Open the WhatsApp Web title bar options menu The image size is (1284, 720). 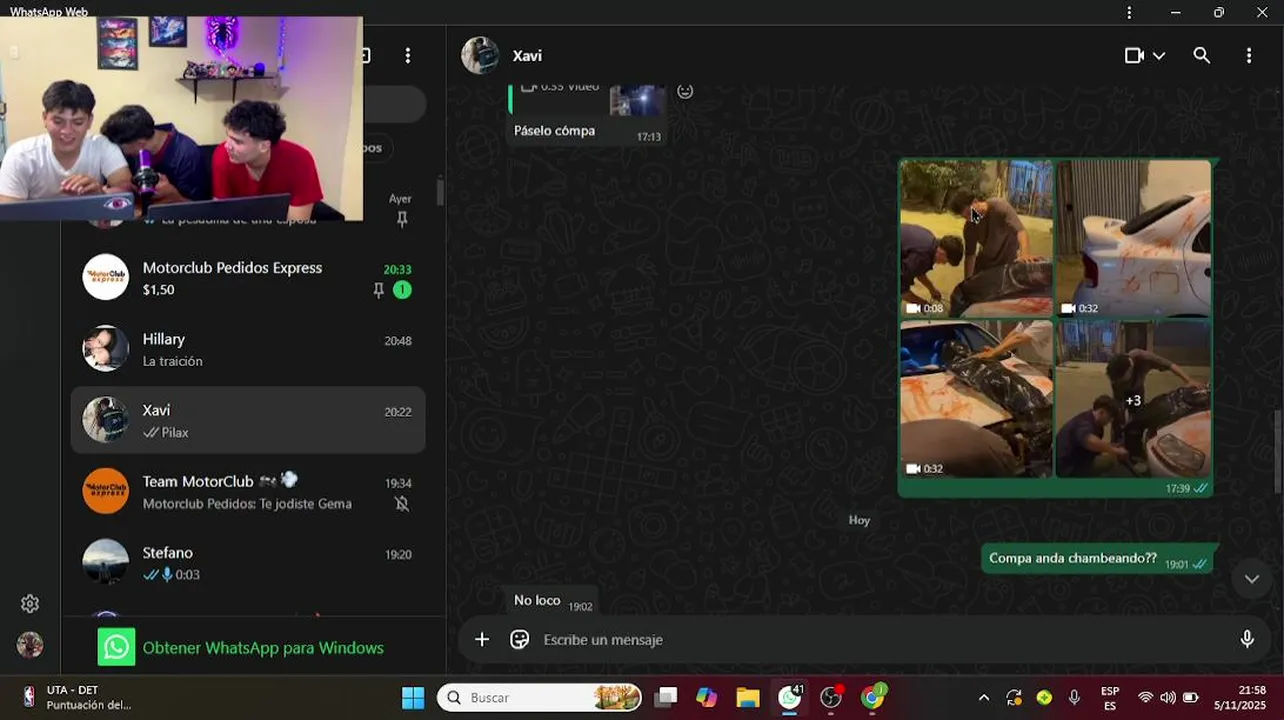point(1129,12)
